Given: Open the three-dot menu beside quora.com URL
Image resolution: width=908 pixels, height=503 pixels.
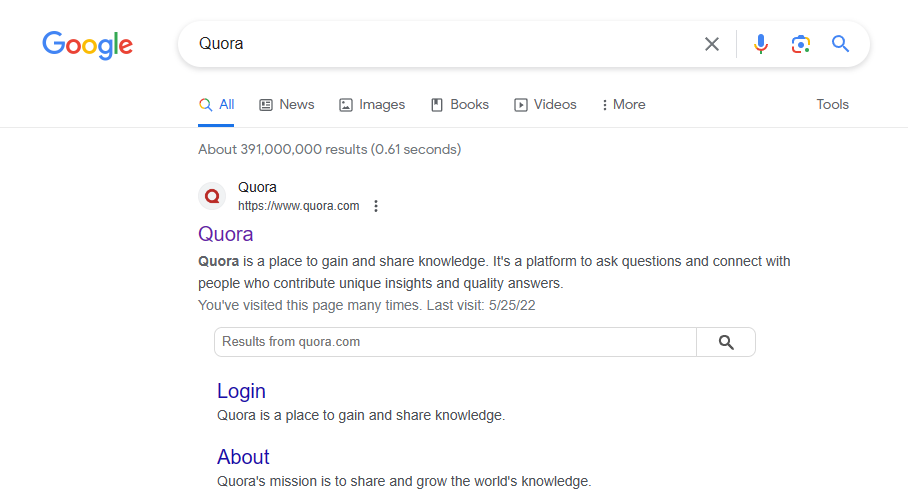Looking at the screenshot, I should pos(376,206).
